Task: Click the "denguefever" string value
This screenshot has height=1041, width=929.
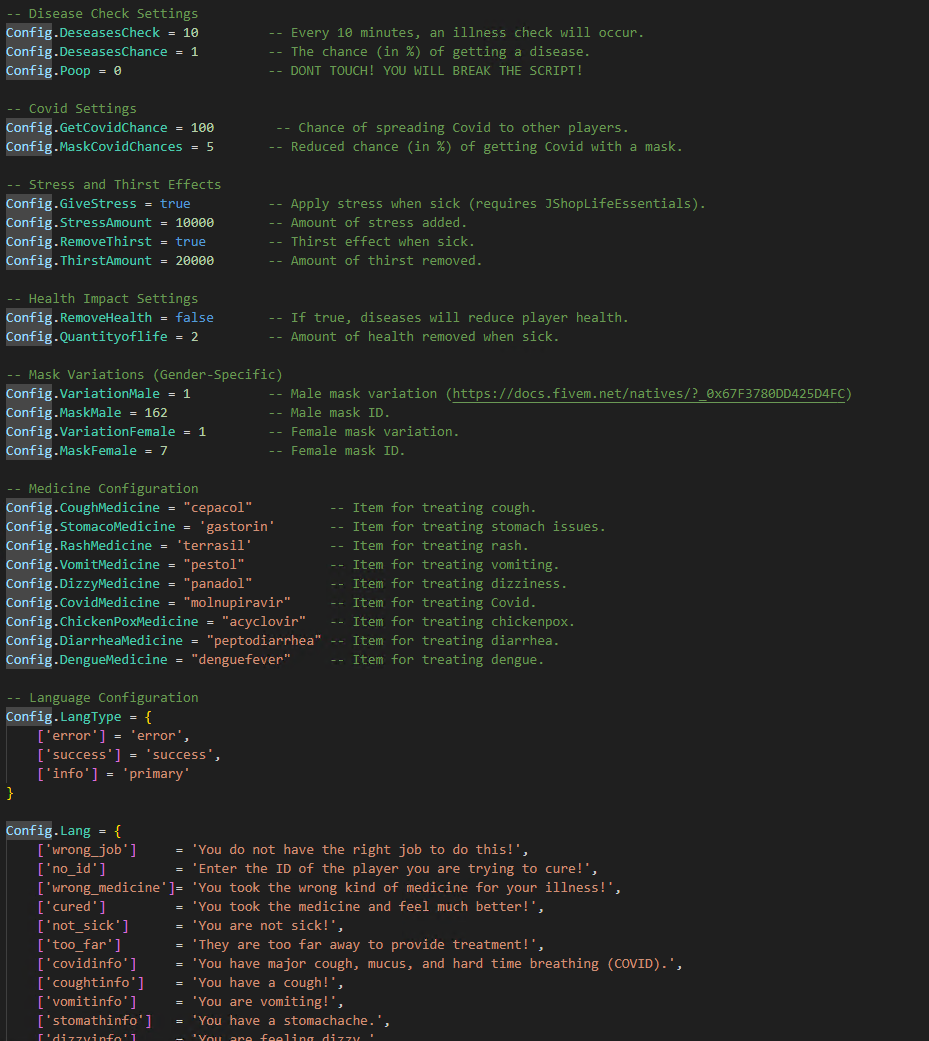Action: click(241, 660)
